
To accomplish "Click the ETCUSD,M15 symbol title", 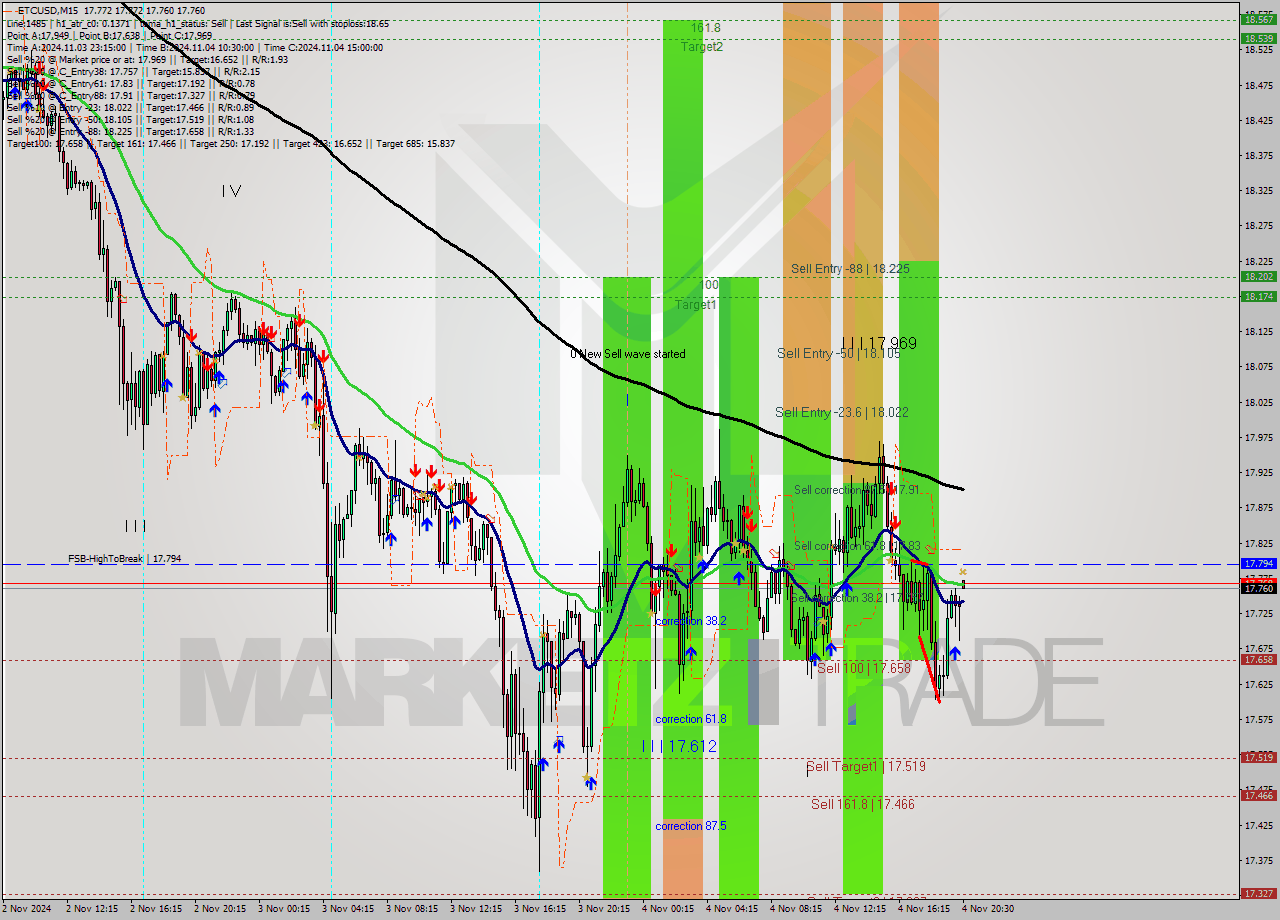I will (48, 11).
